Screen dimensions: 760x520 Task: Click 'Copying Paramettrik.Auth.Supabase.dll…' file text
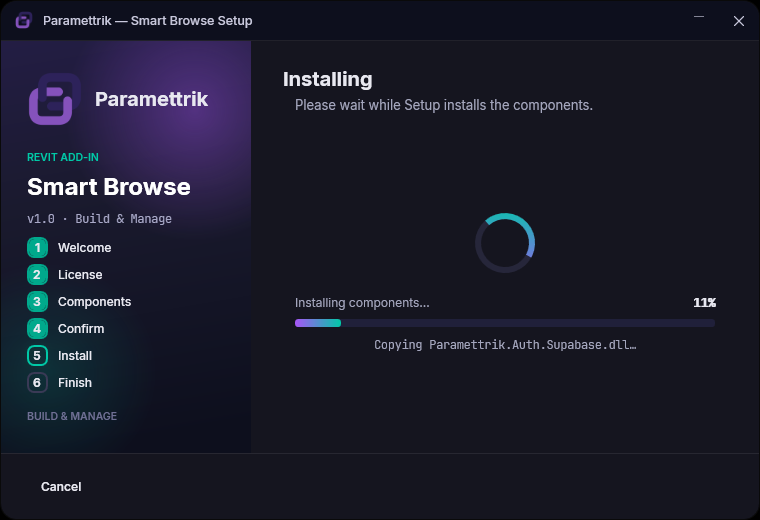(x=505, y=345)
